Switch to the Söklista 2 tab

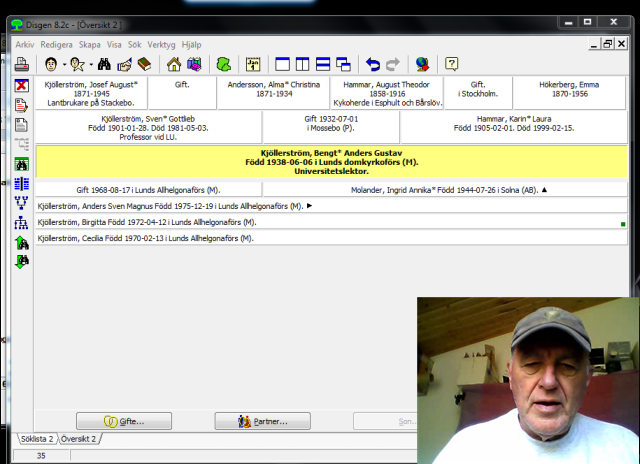(x=37, y=439)
